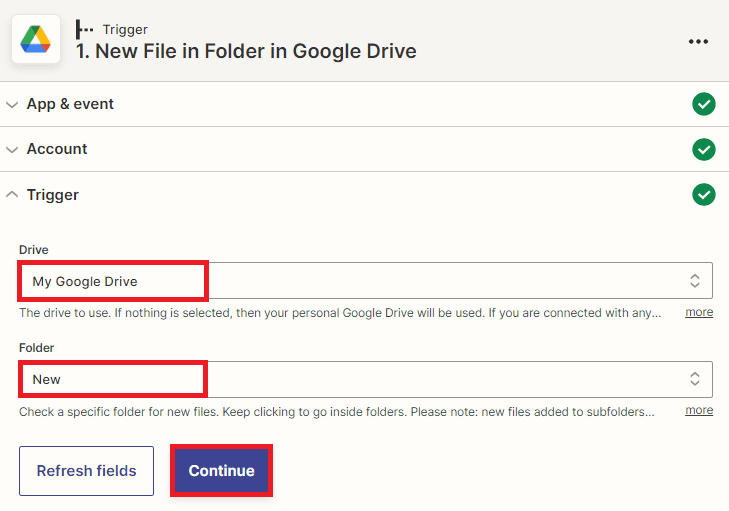The width and height of the screenshot is (729, 511).
Task: Click the green checkmark on App & event row
Action: pyautogui.click(x=704, y=104)
